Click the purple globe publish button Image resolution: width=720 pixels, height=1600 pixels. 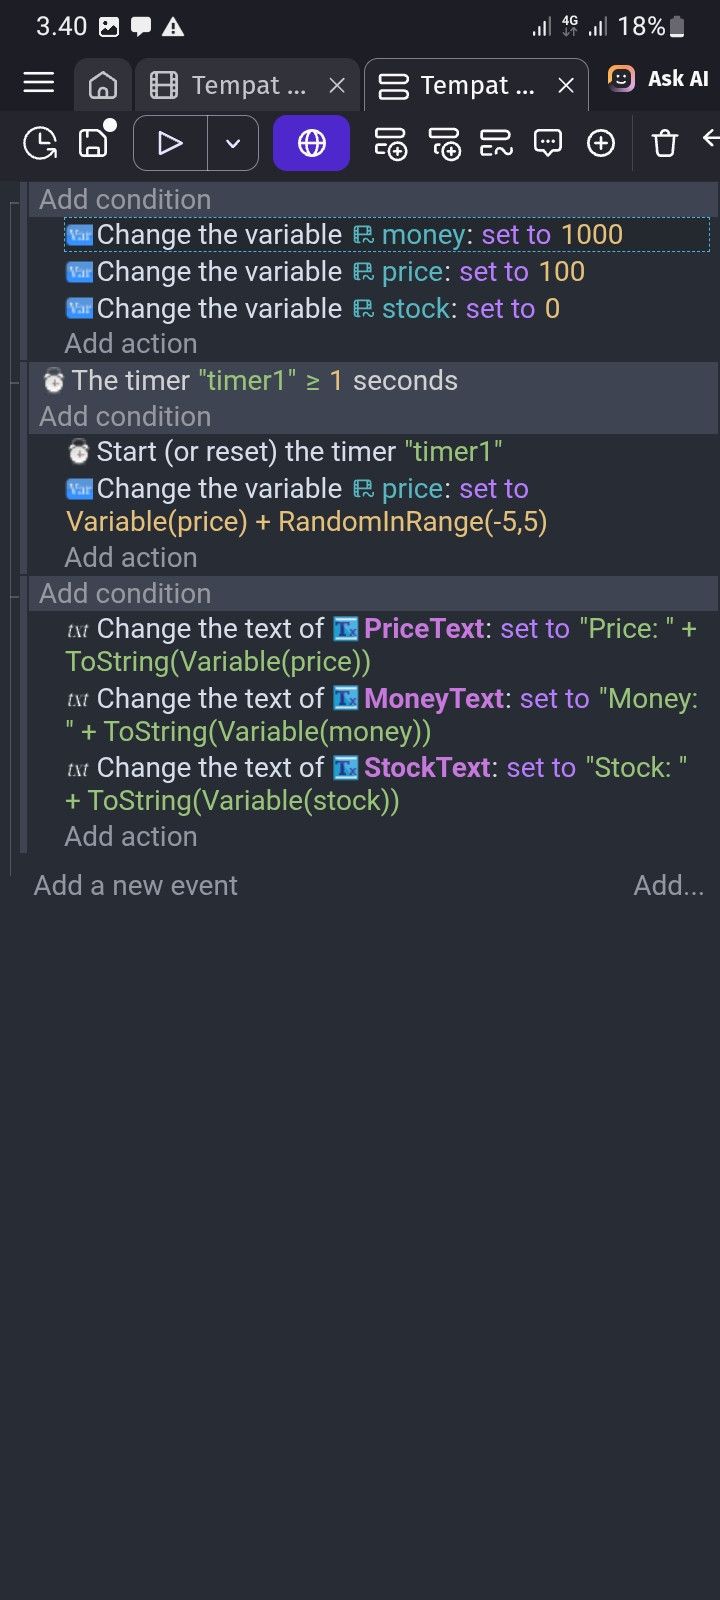[x=311, y=143]
